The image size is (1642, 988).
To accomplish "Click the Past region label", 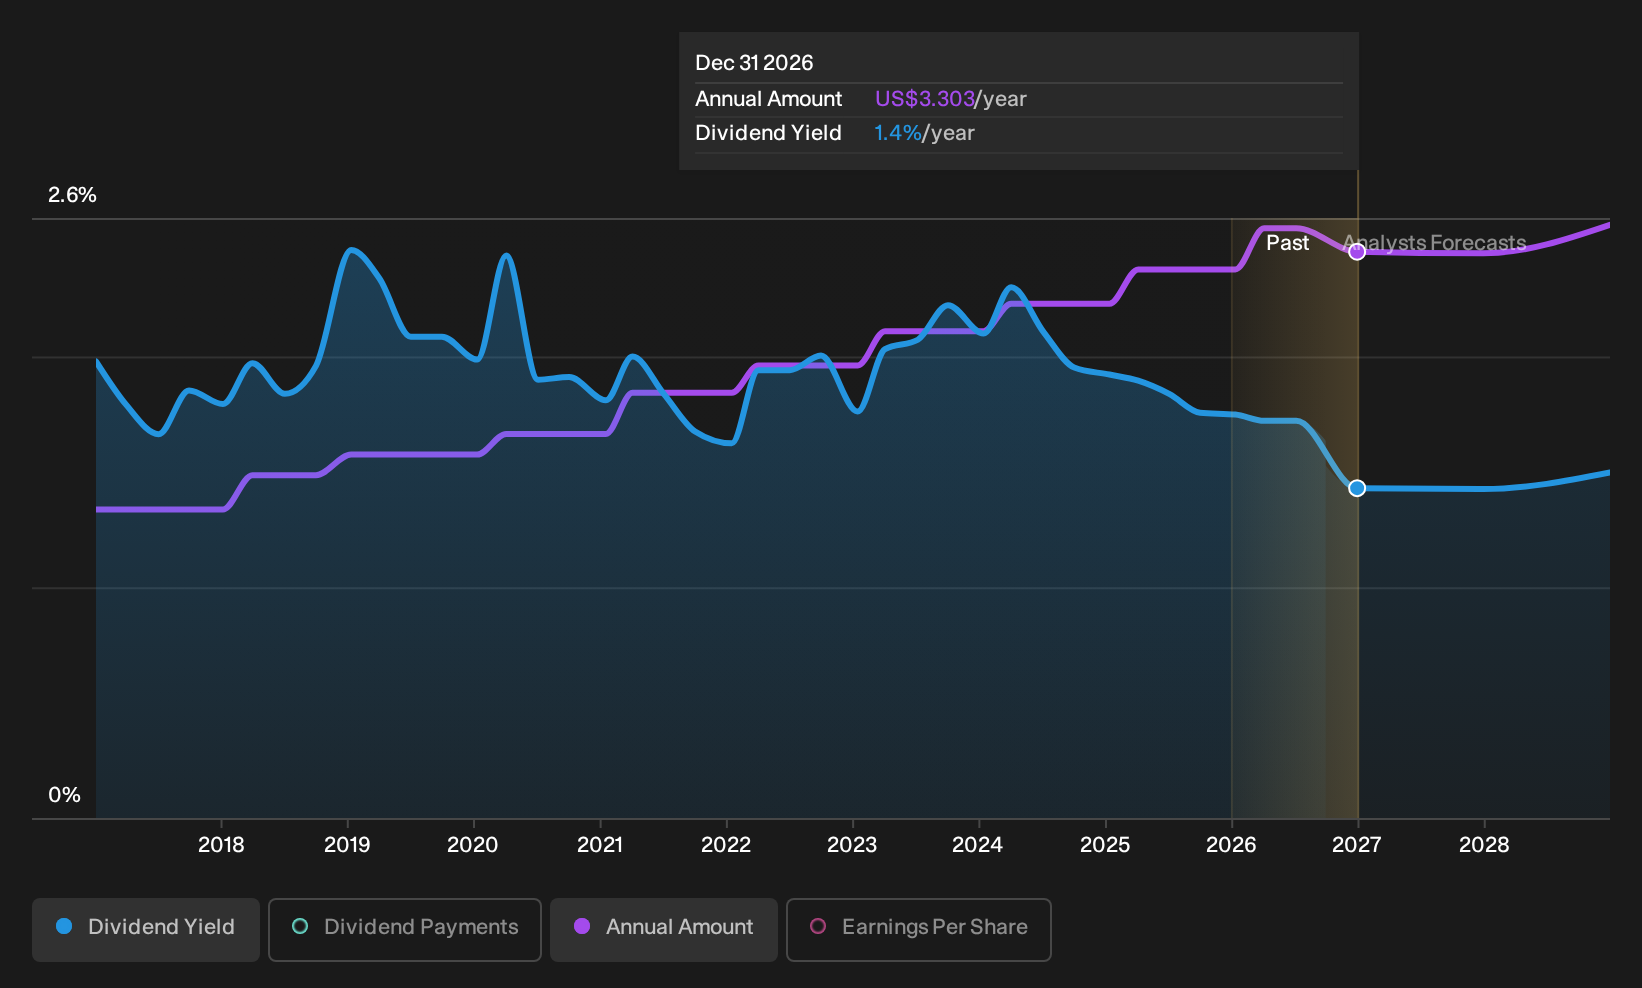I will (x=1287, y=243).
